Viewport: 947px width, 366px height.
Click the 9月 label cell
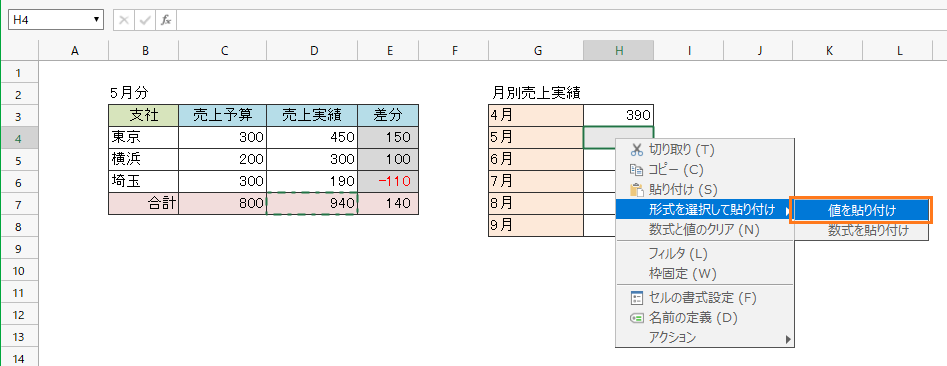pos(536,225)
